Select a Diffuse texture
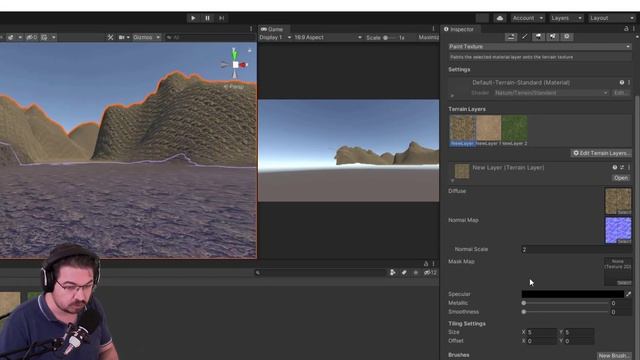The image size is (640, 360). pos(618,201)
